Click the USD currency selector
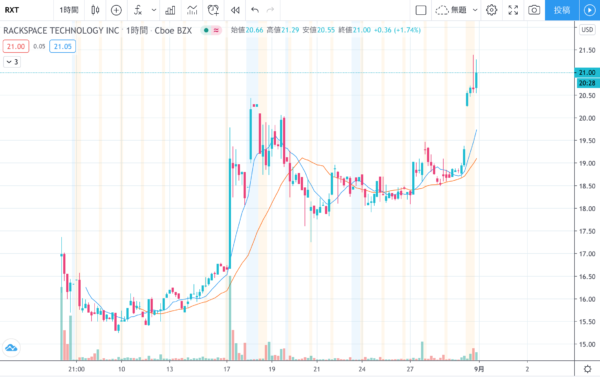600x377 pixels. [587, 29]
